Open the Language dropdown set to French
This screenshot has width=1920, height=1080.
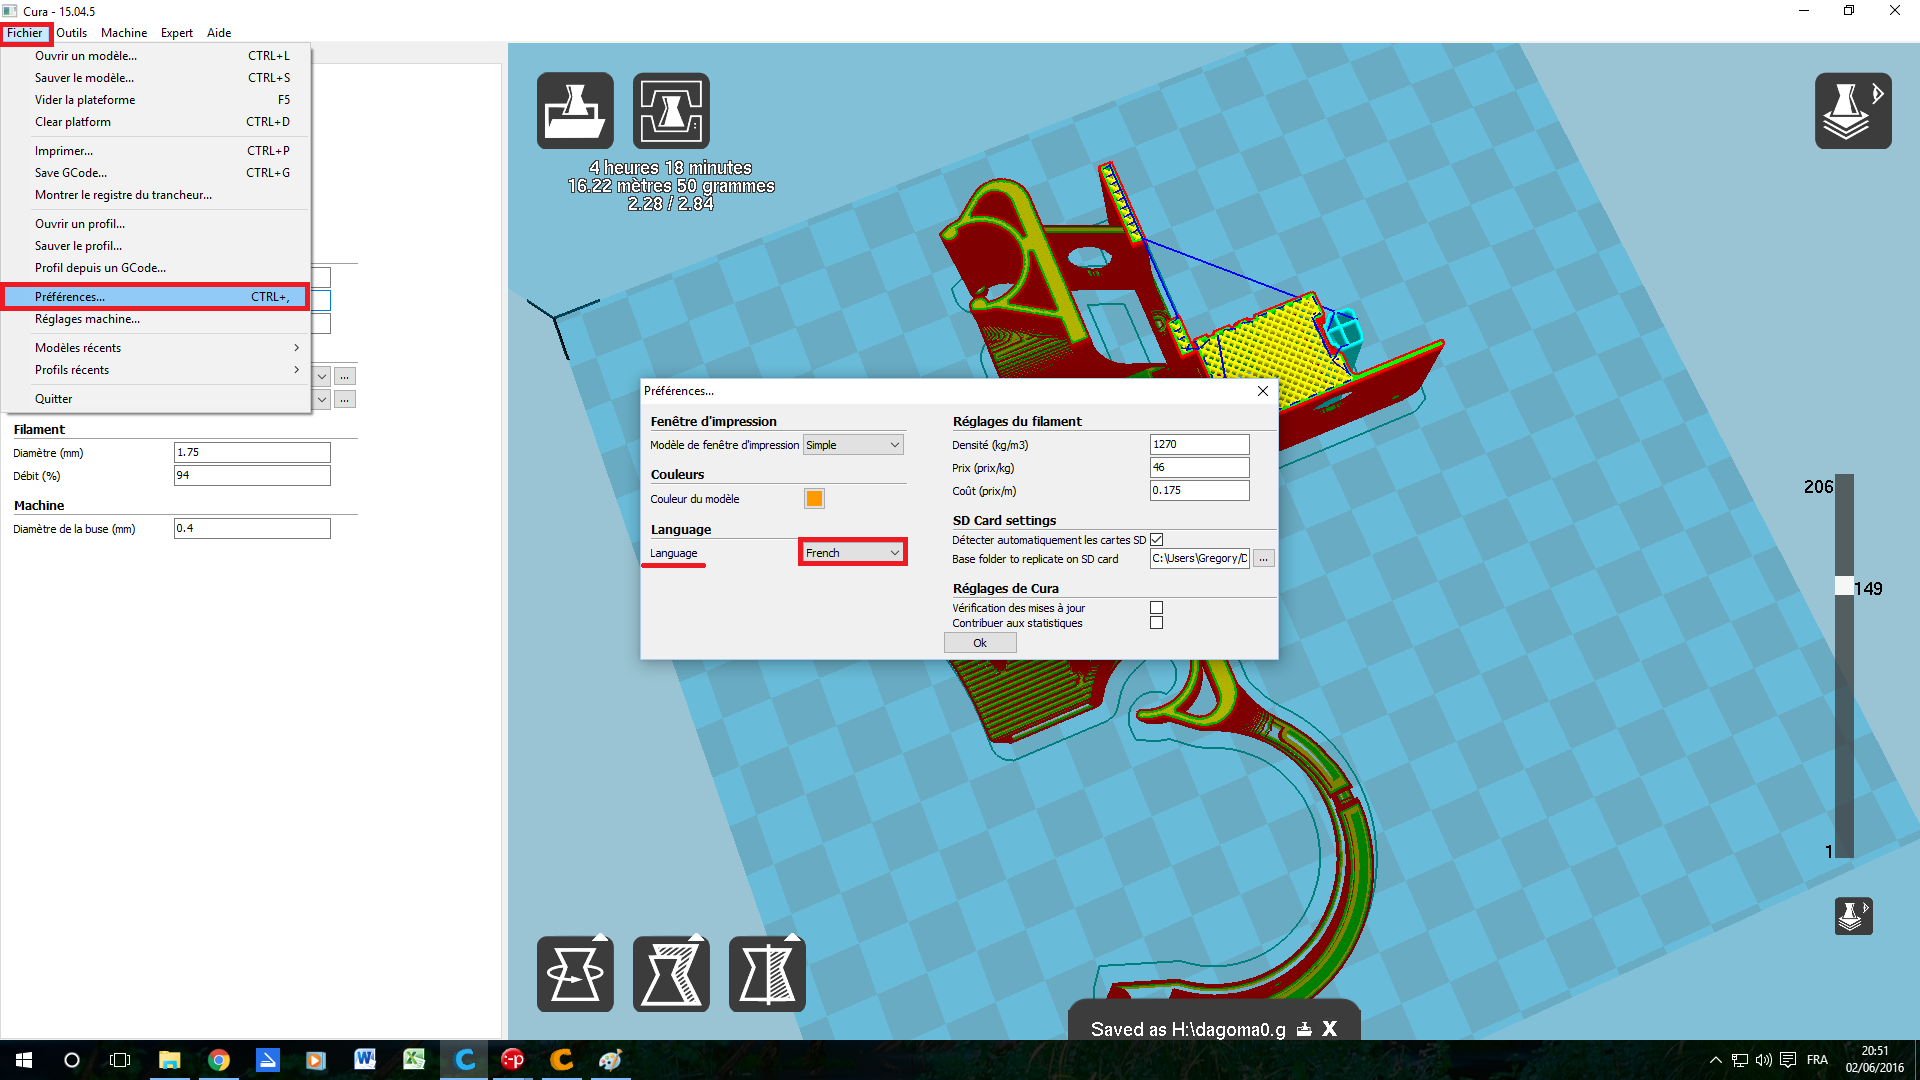pos(852,553)
